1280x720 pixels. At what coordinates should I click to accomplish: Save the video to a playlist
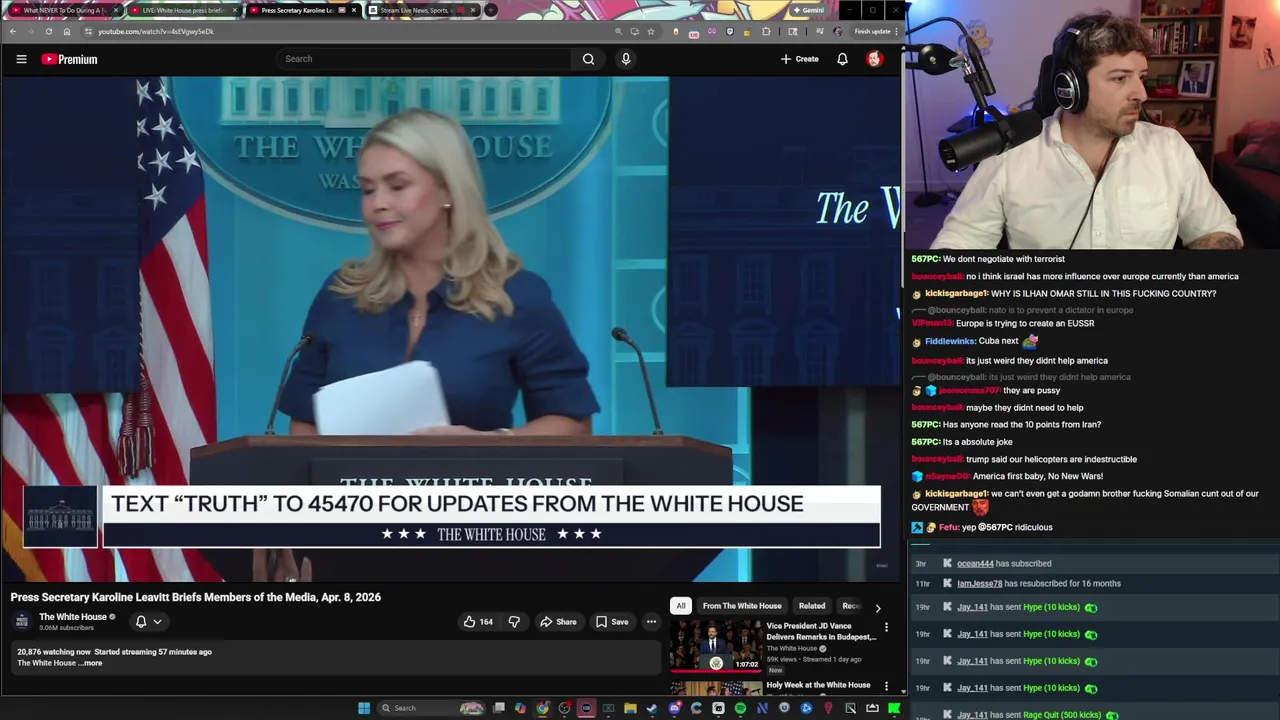click(612, 622)
